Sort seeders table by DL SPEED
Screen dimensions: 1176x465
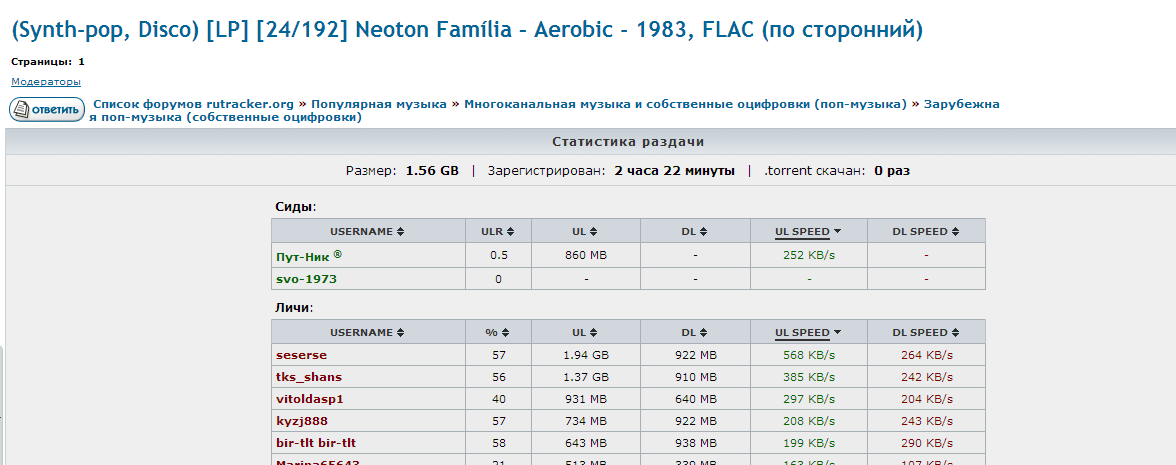(926, 232)
